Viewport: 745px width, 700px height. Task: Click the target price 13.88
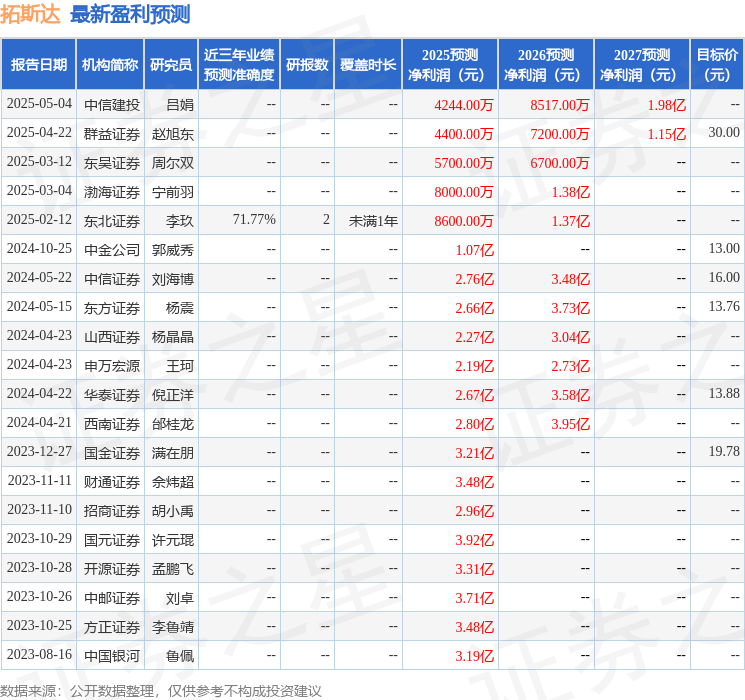(x=724, y=393)
